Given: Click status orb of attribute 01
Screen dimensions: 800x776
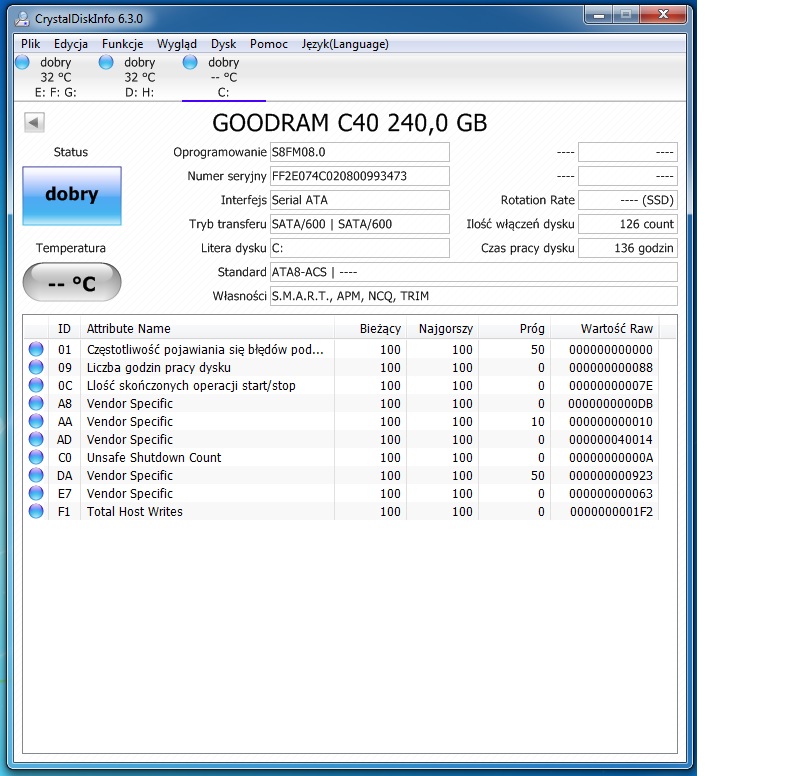Looking at the screenshot, I should 36,349.
